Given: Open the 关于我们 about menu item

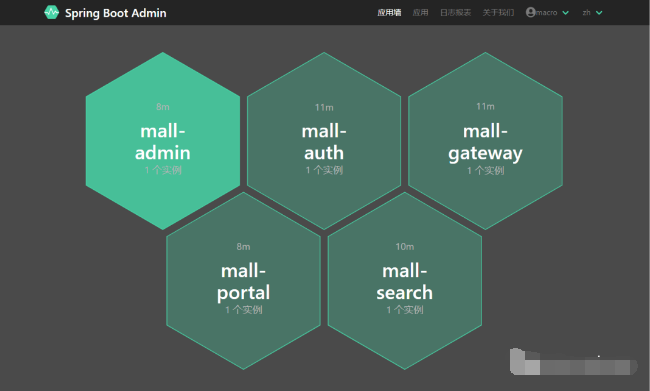Looking at the screenshot, I should pyautogui.click(x=498, y=12).
